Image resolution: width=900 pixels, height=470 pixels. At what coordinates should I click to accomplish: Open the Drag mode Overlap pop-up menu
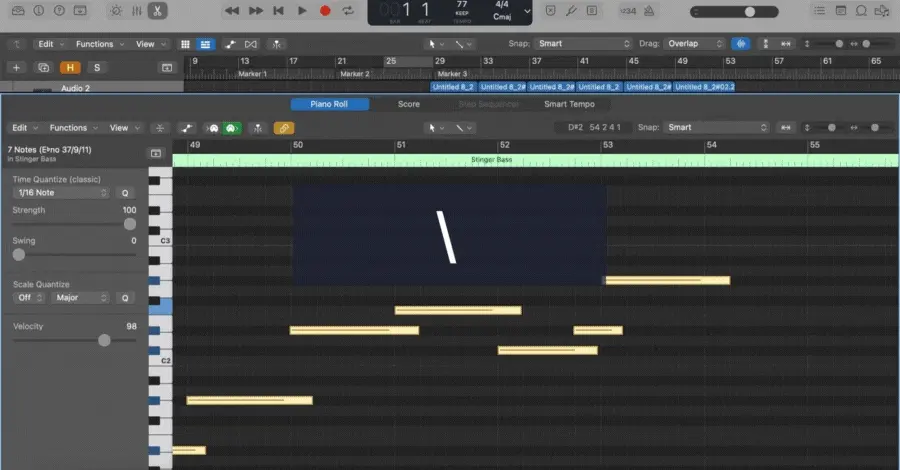pyautogui.click(x=695, y=44)
